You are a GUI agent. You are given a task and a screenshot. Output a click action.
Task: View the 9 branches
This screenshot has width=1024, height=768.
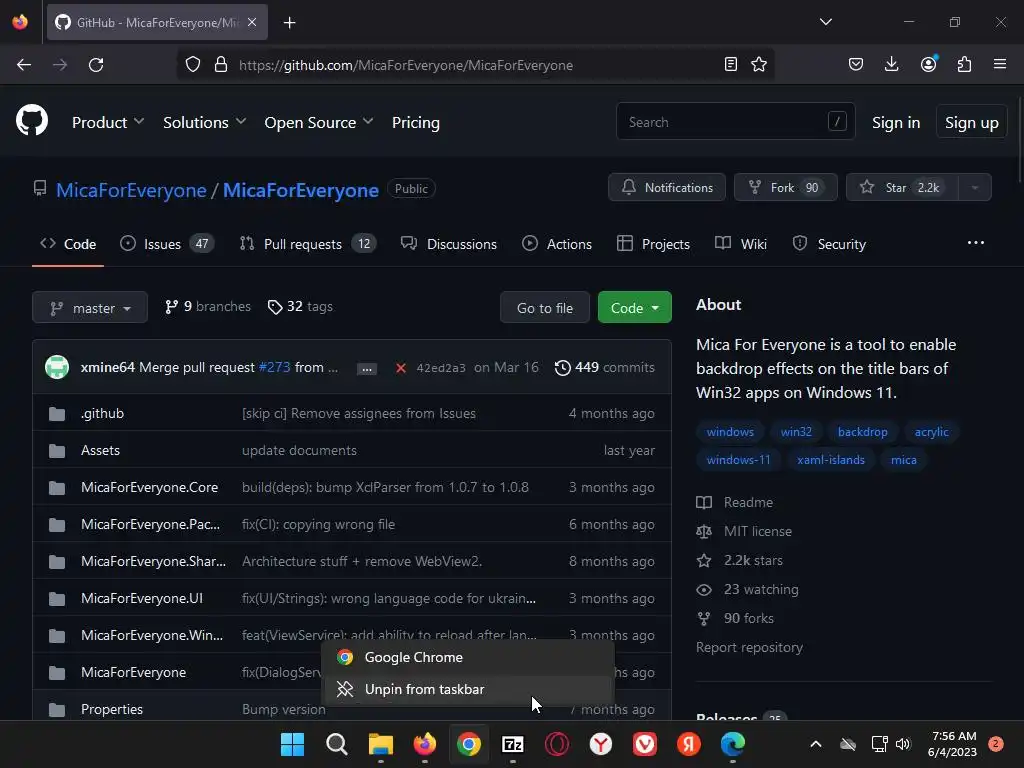click(208, 306)
